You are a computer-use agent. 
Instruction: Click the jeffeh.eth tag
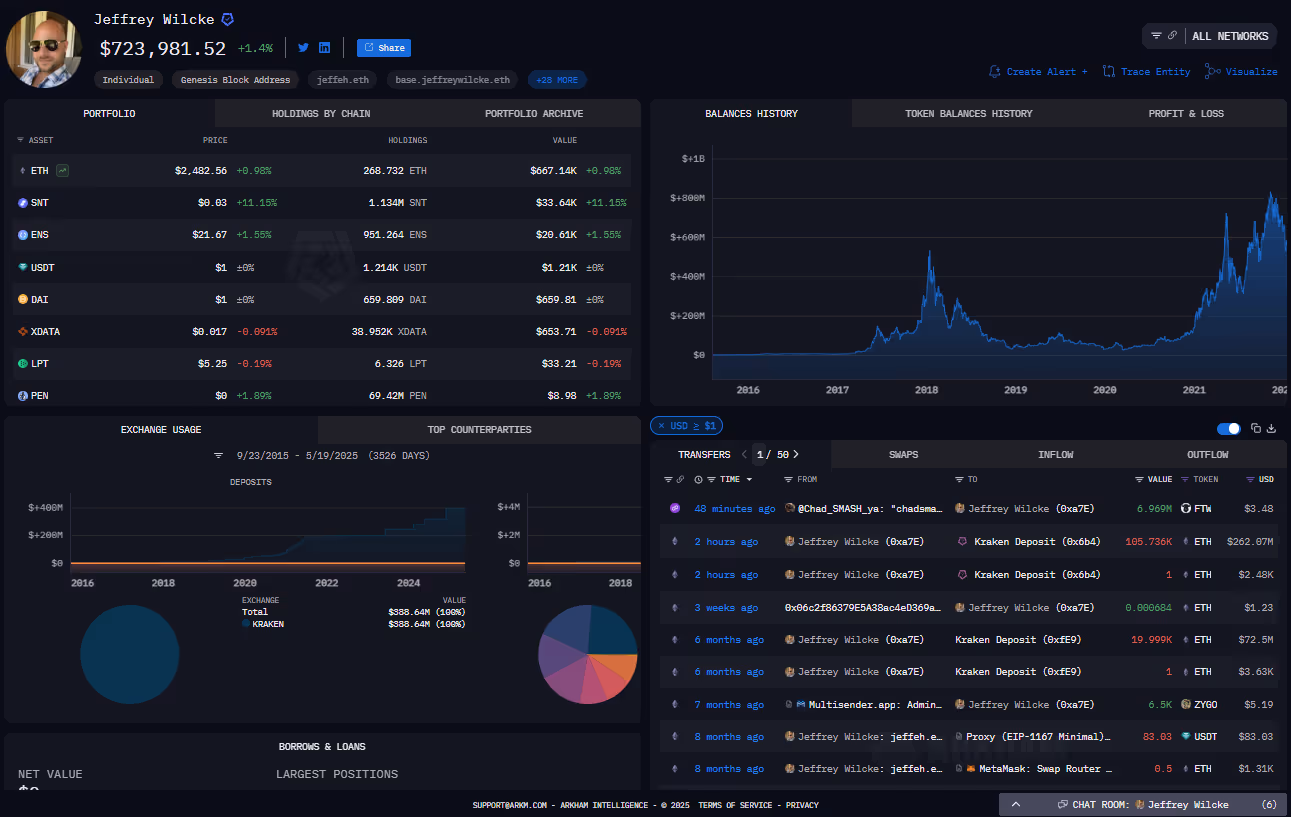point(342,80)
